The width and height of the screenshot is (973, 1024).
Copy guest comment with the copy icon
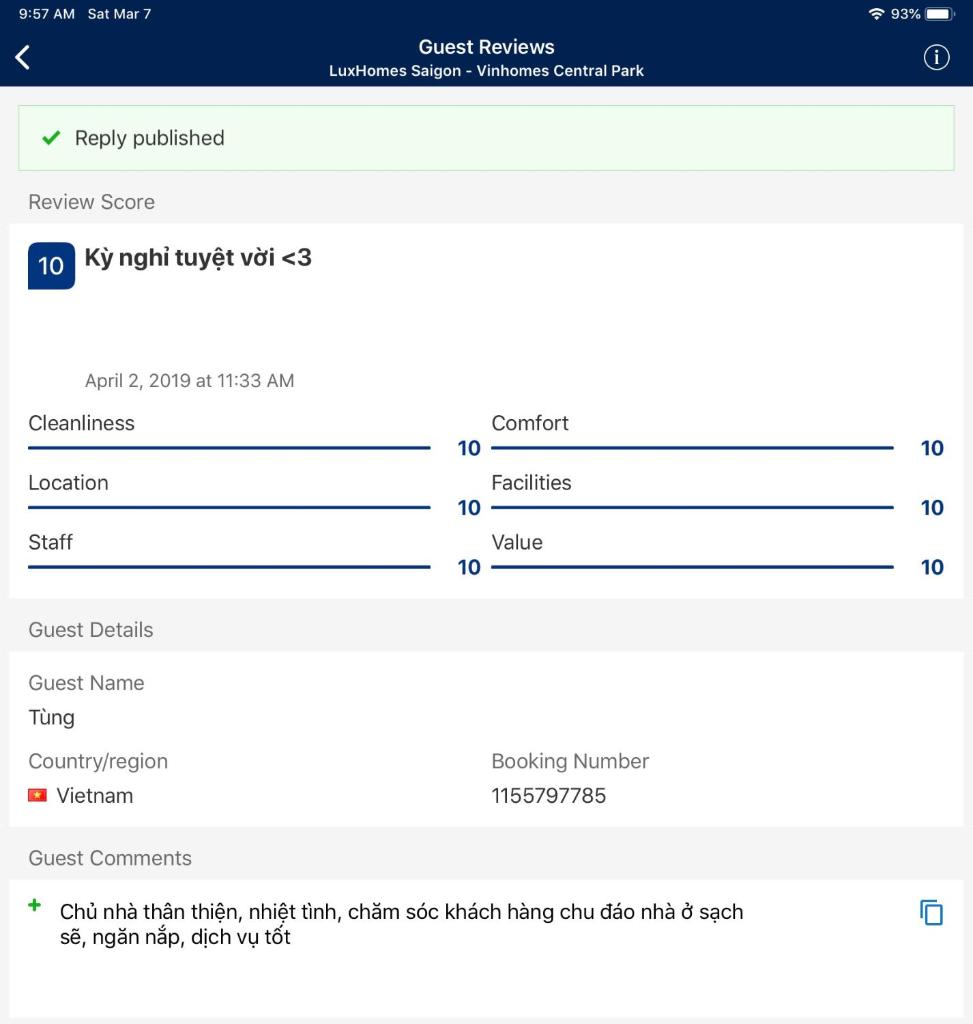click(x=931, y=912)
